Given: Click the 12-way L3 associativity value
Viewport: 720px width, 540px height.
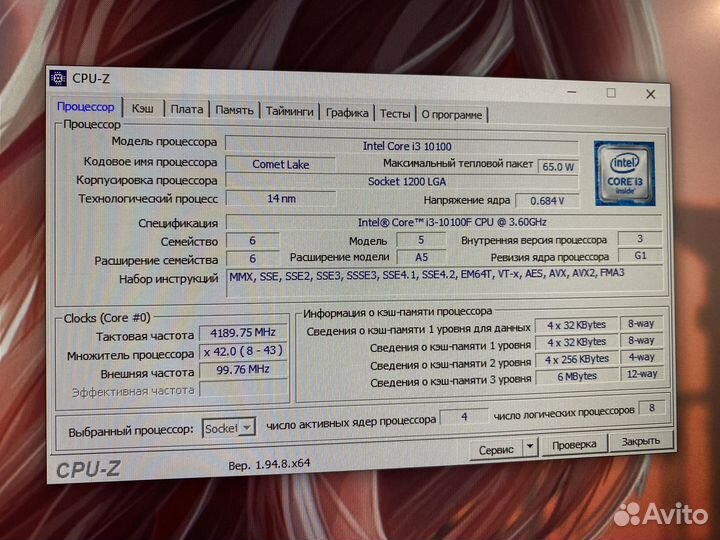Looking at the screenshot, I should [x=641, y=374].
